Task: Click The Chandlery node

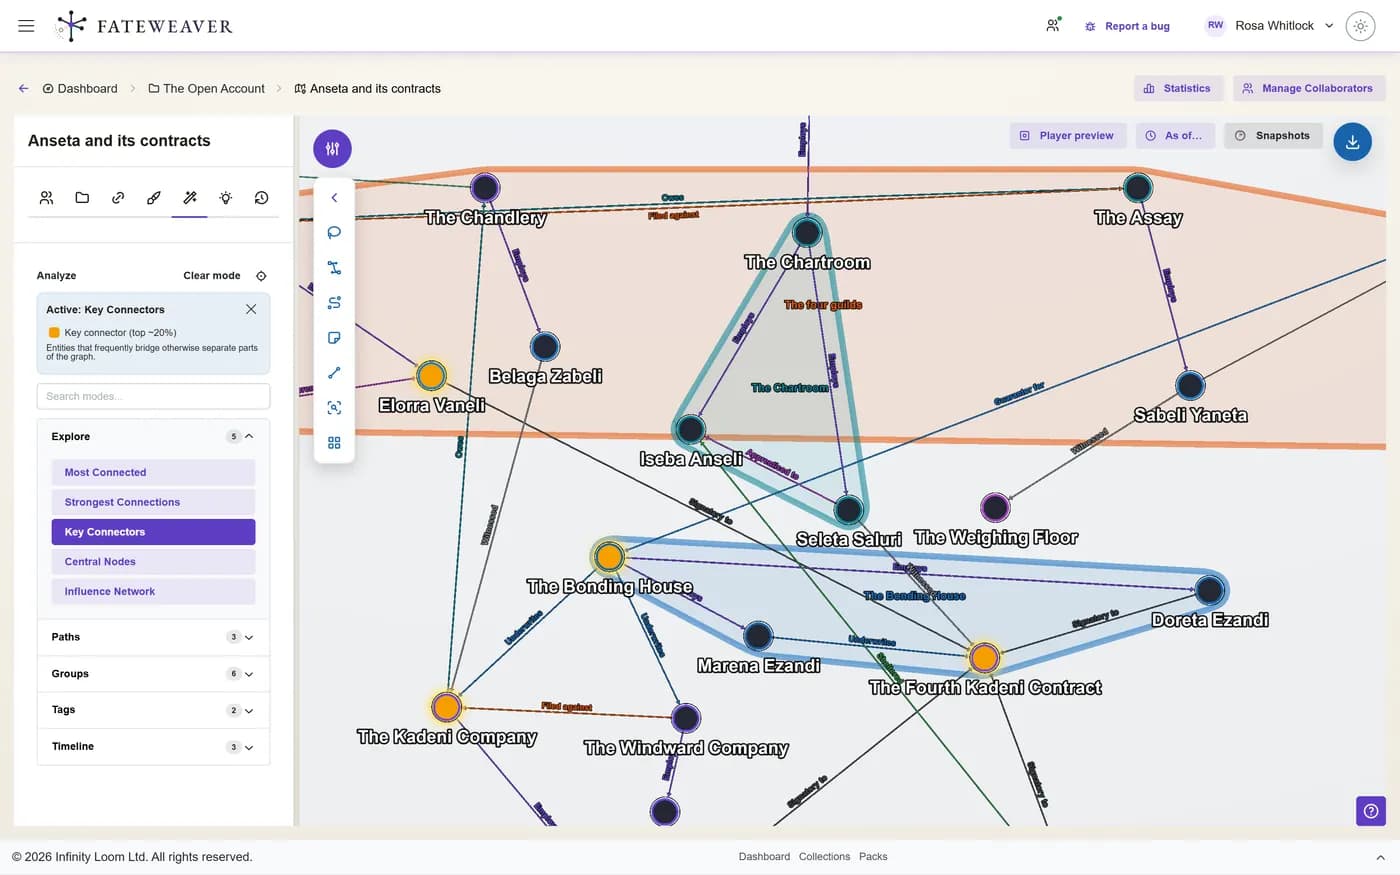Action: [x=485, y=187]
